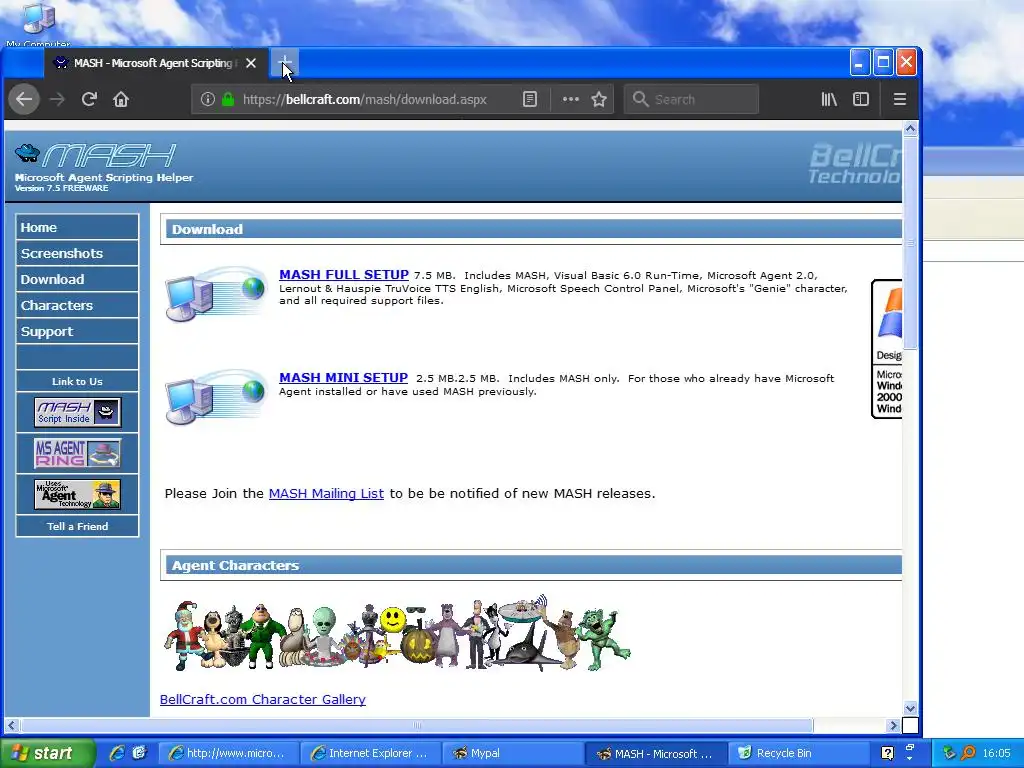The width and height of the screenshot is (1024, 768).
Task: Click the MASH logo in the page header
Action: [95, 156]
